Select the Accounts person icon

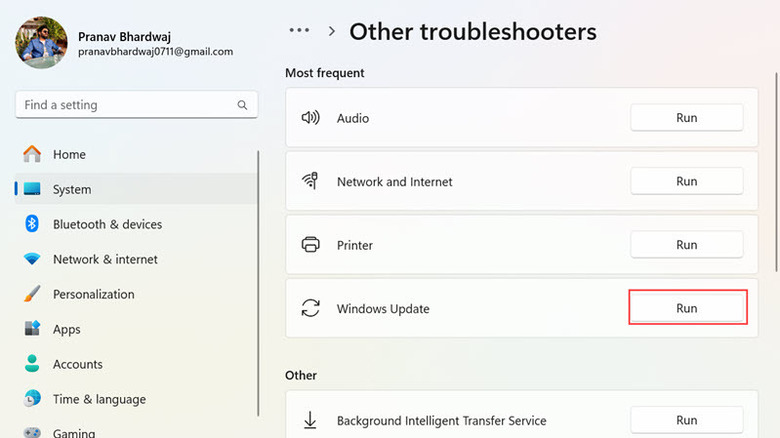pyautogui.click(x=32, y=364)
